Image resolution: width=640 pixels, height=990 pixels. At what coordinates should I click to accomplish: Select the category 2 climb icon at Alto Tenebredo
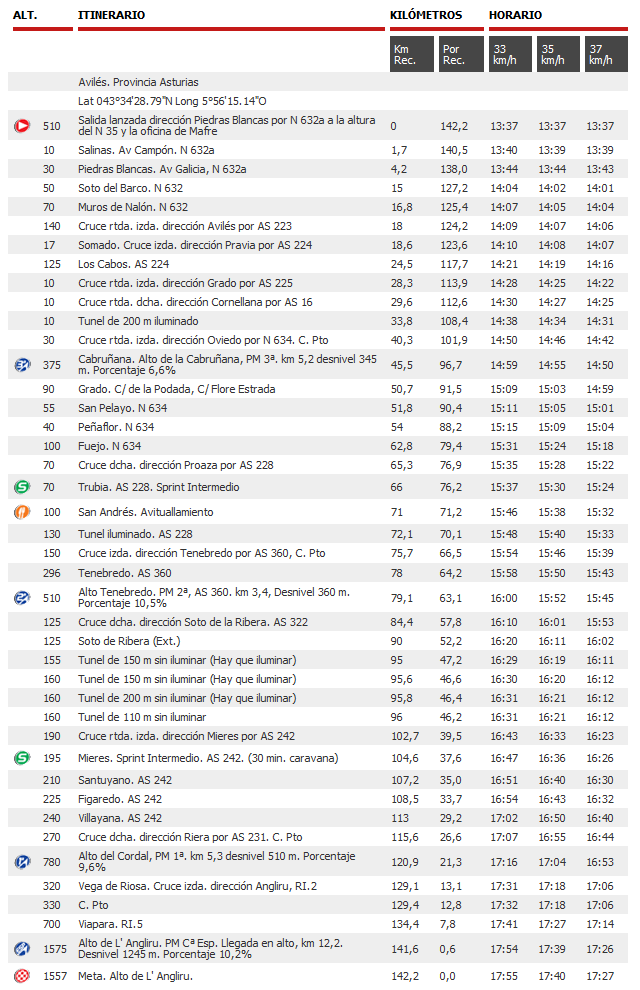(22, 598)
